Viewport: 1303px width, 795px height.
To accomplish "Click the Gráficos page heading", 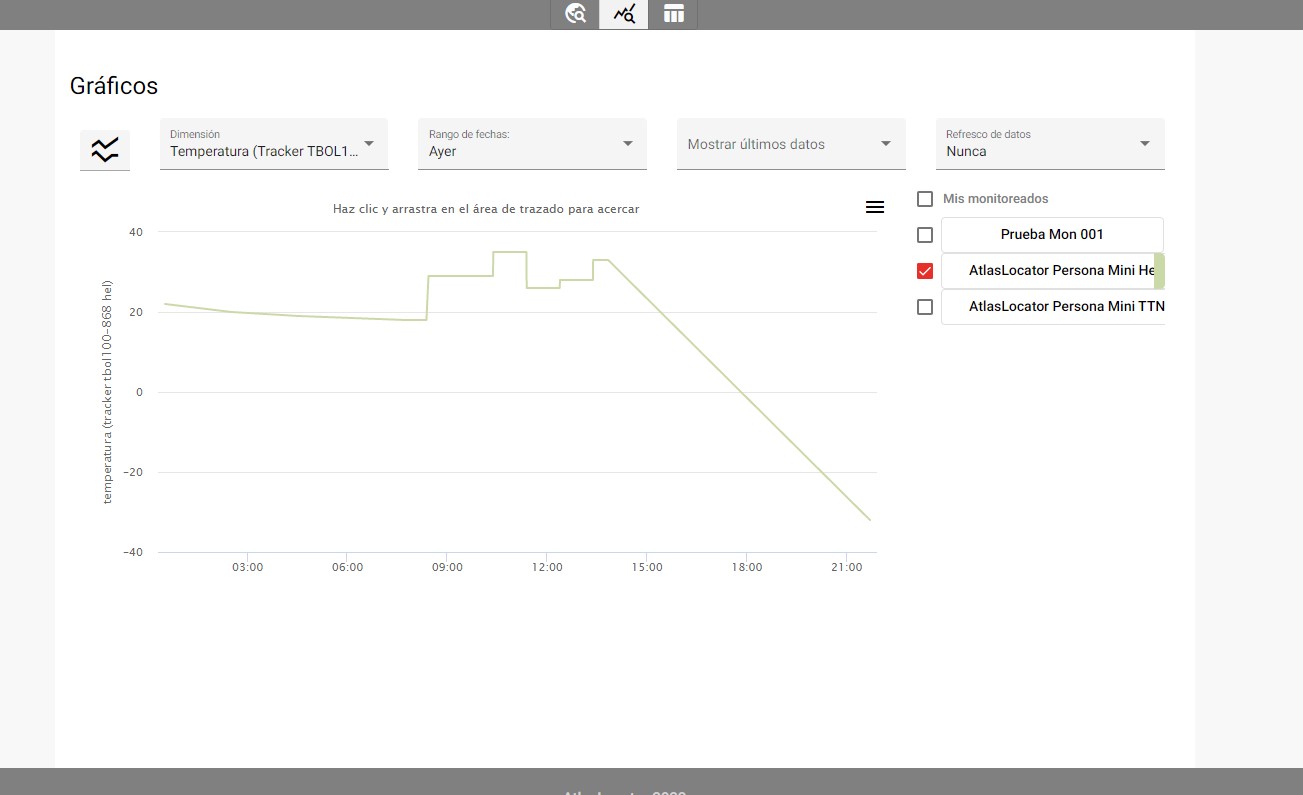I will coord(114,86).
